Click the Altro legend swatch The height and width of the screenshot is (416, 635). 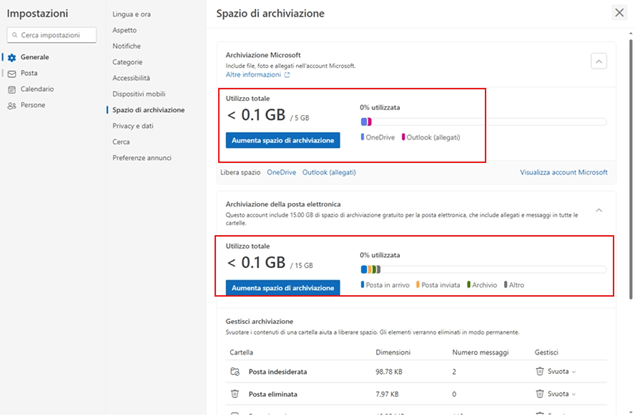(505, 285)
